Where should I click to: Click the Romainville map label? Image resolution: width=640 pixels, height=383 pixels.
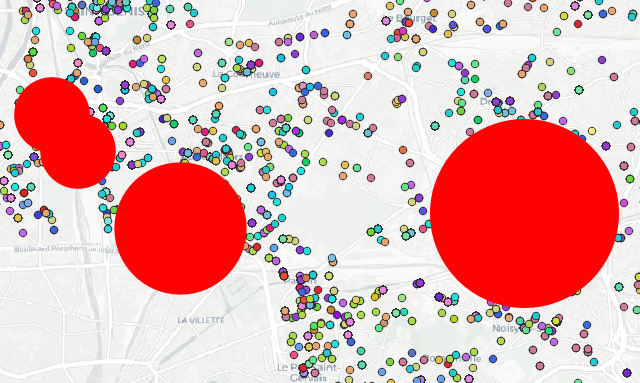click(x=451, y=359)
